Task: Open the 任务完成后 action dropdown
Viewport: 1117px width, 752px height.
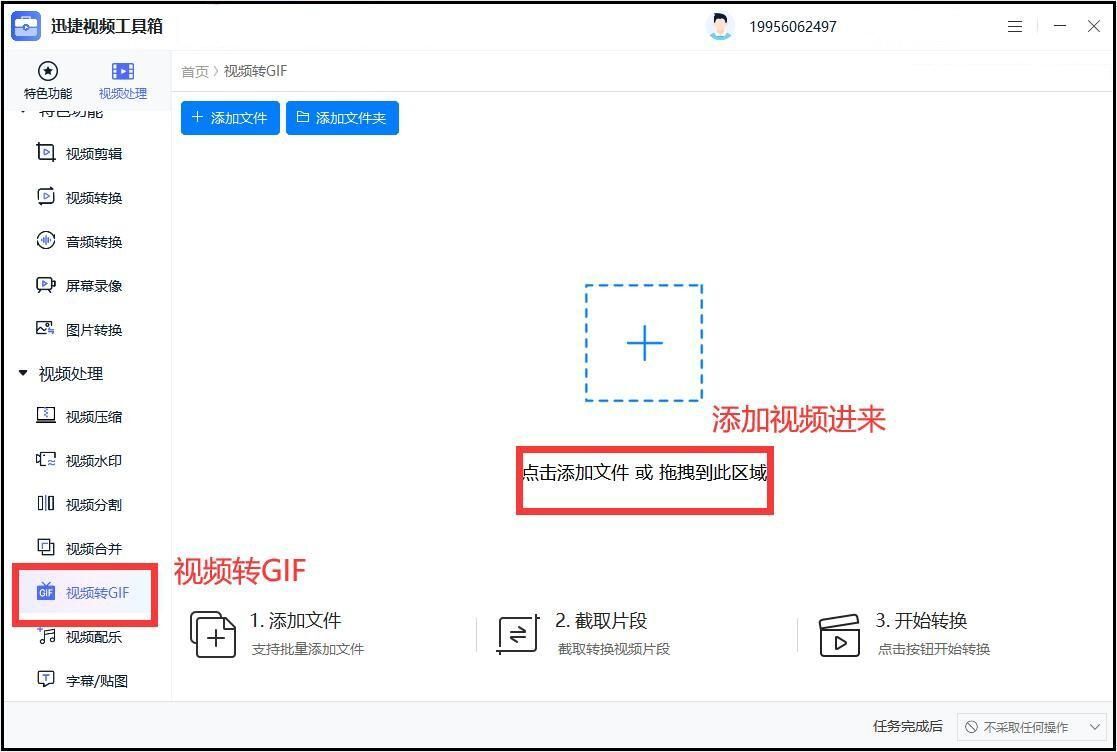Action: [1032, 726]
